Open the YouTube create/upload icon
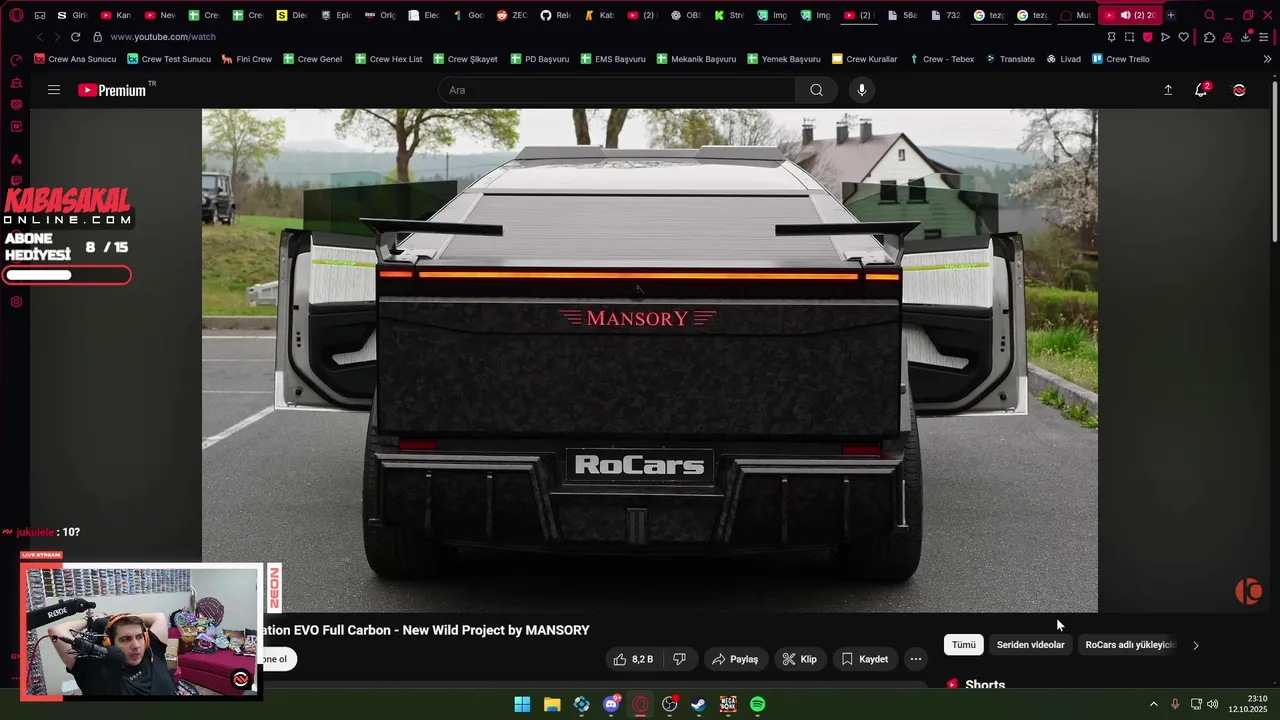The width and height of the screenshot is (1280, 720). [x=1167, y=90]
